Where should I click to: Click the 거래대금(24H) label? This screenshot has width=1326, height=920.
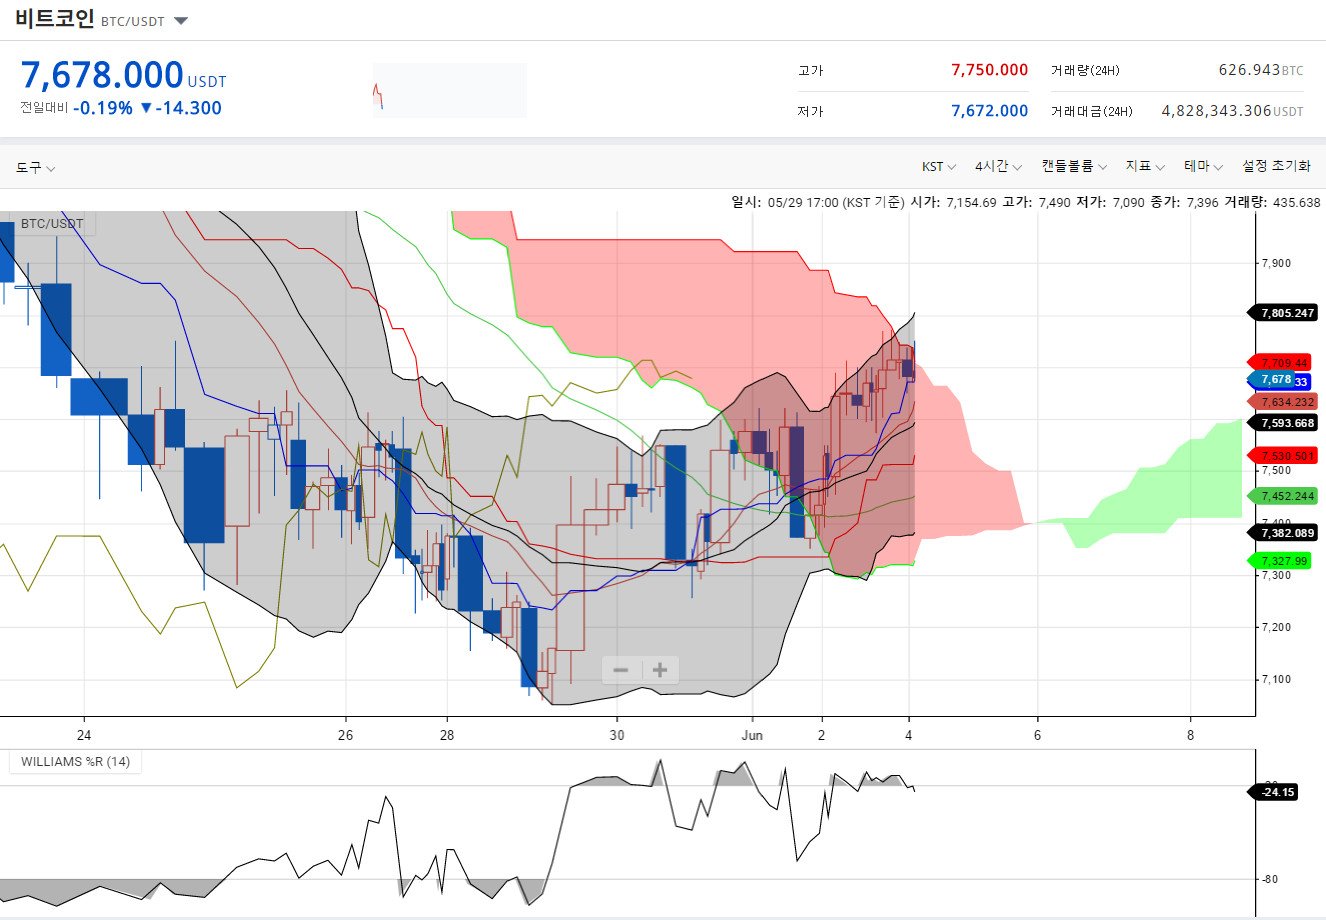[x=1091, y=112]
